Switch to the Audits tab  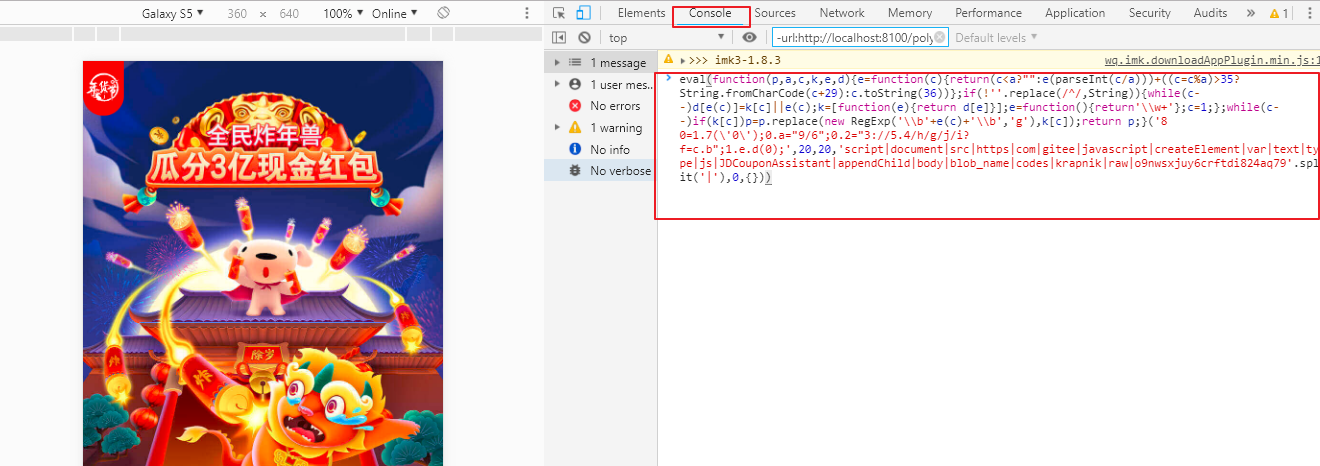pyautogui.click(x=1210, y=13)
